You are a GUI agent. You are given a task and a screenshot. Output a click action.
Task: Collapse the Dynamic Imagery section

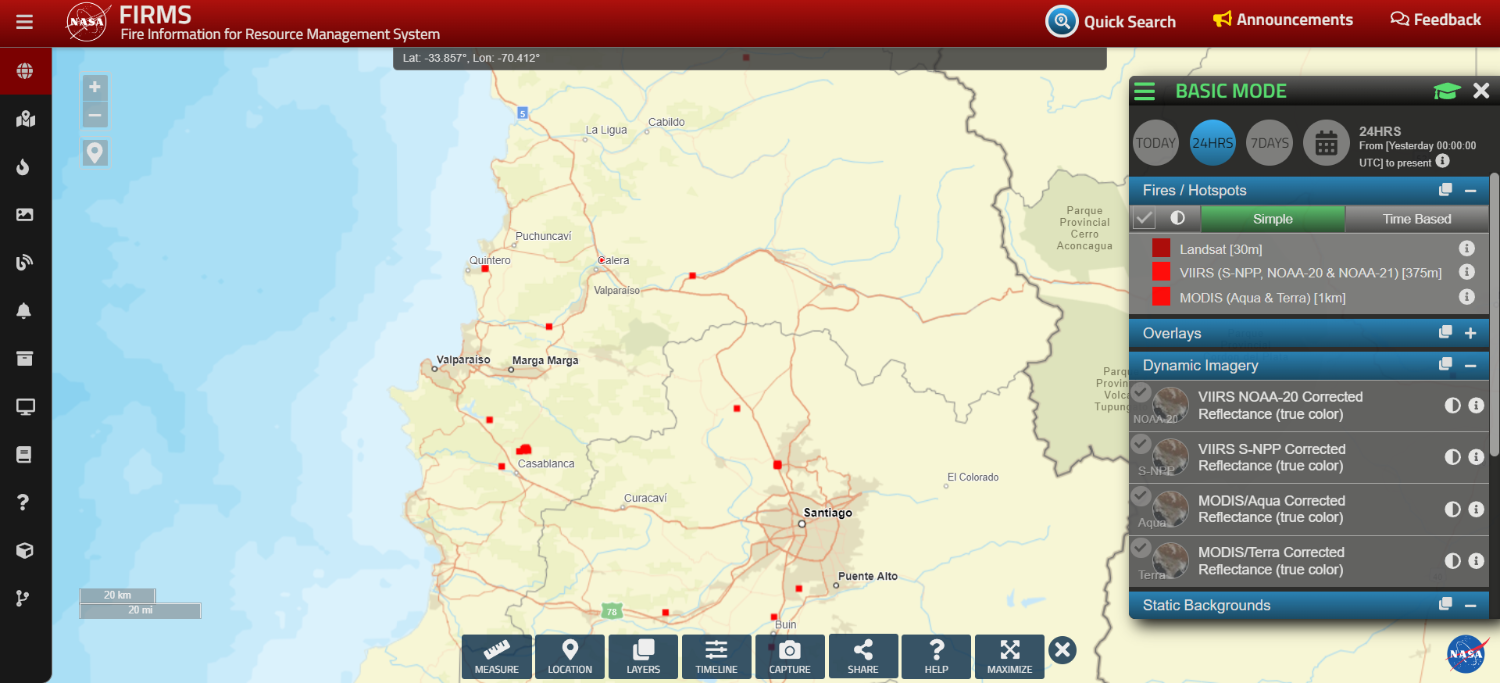pos(1470,366)
